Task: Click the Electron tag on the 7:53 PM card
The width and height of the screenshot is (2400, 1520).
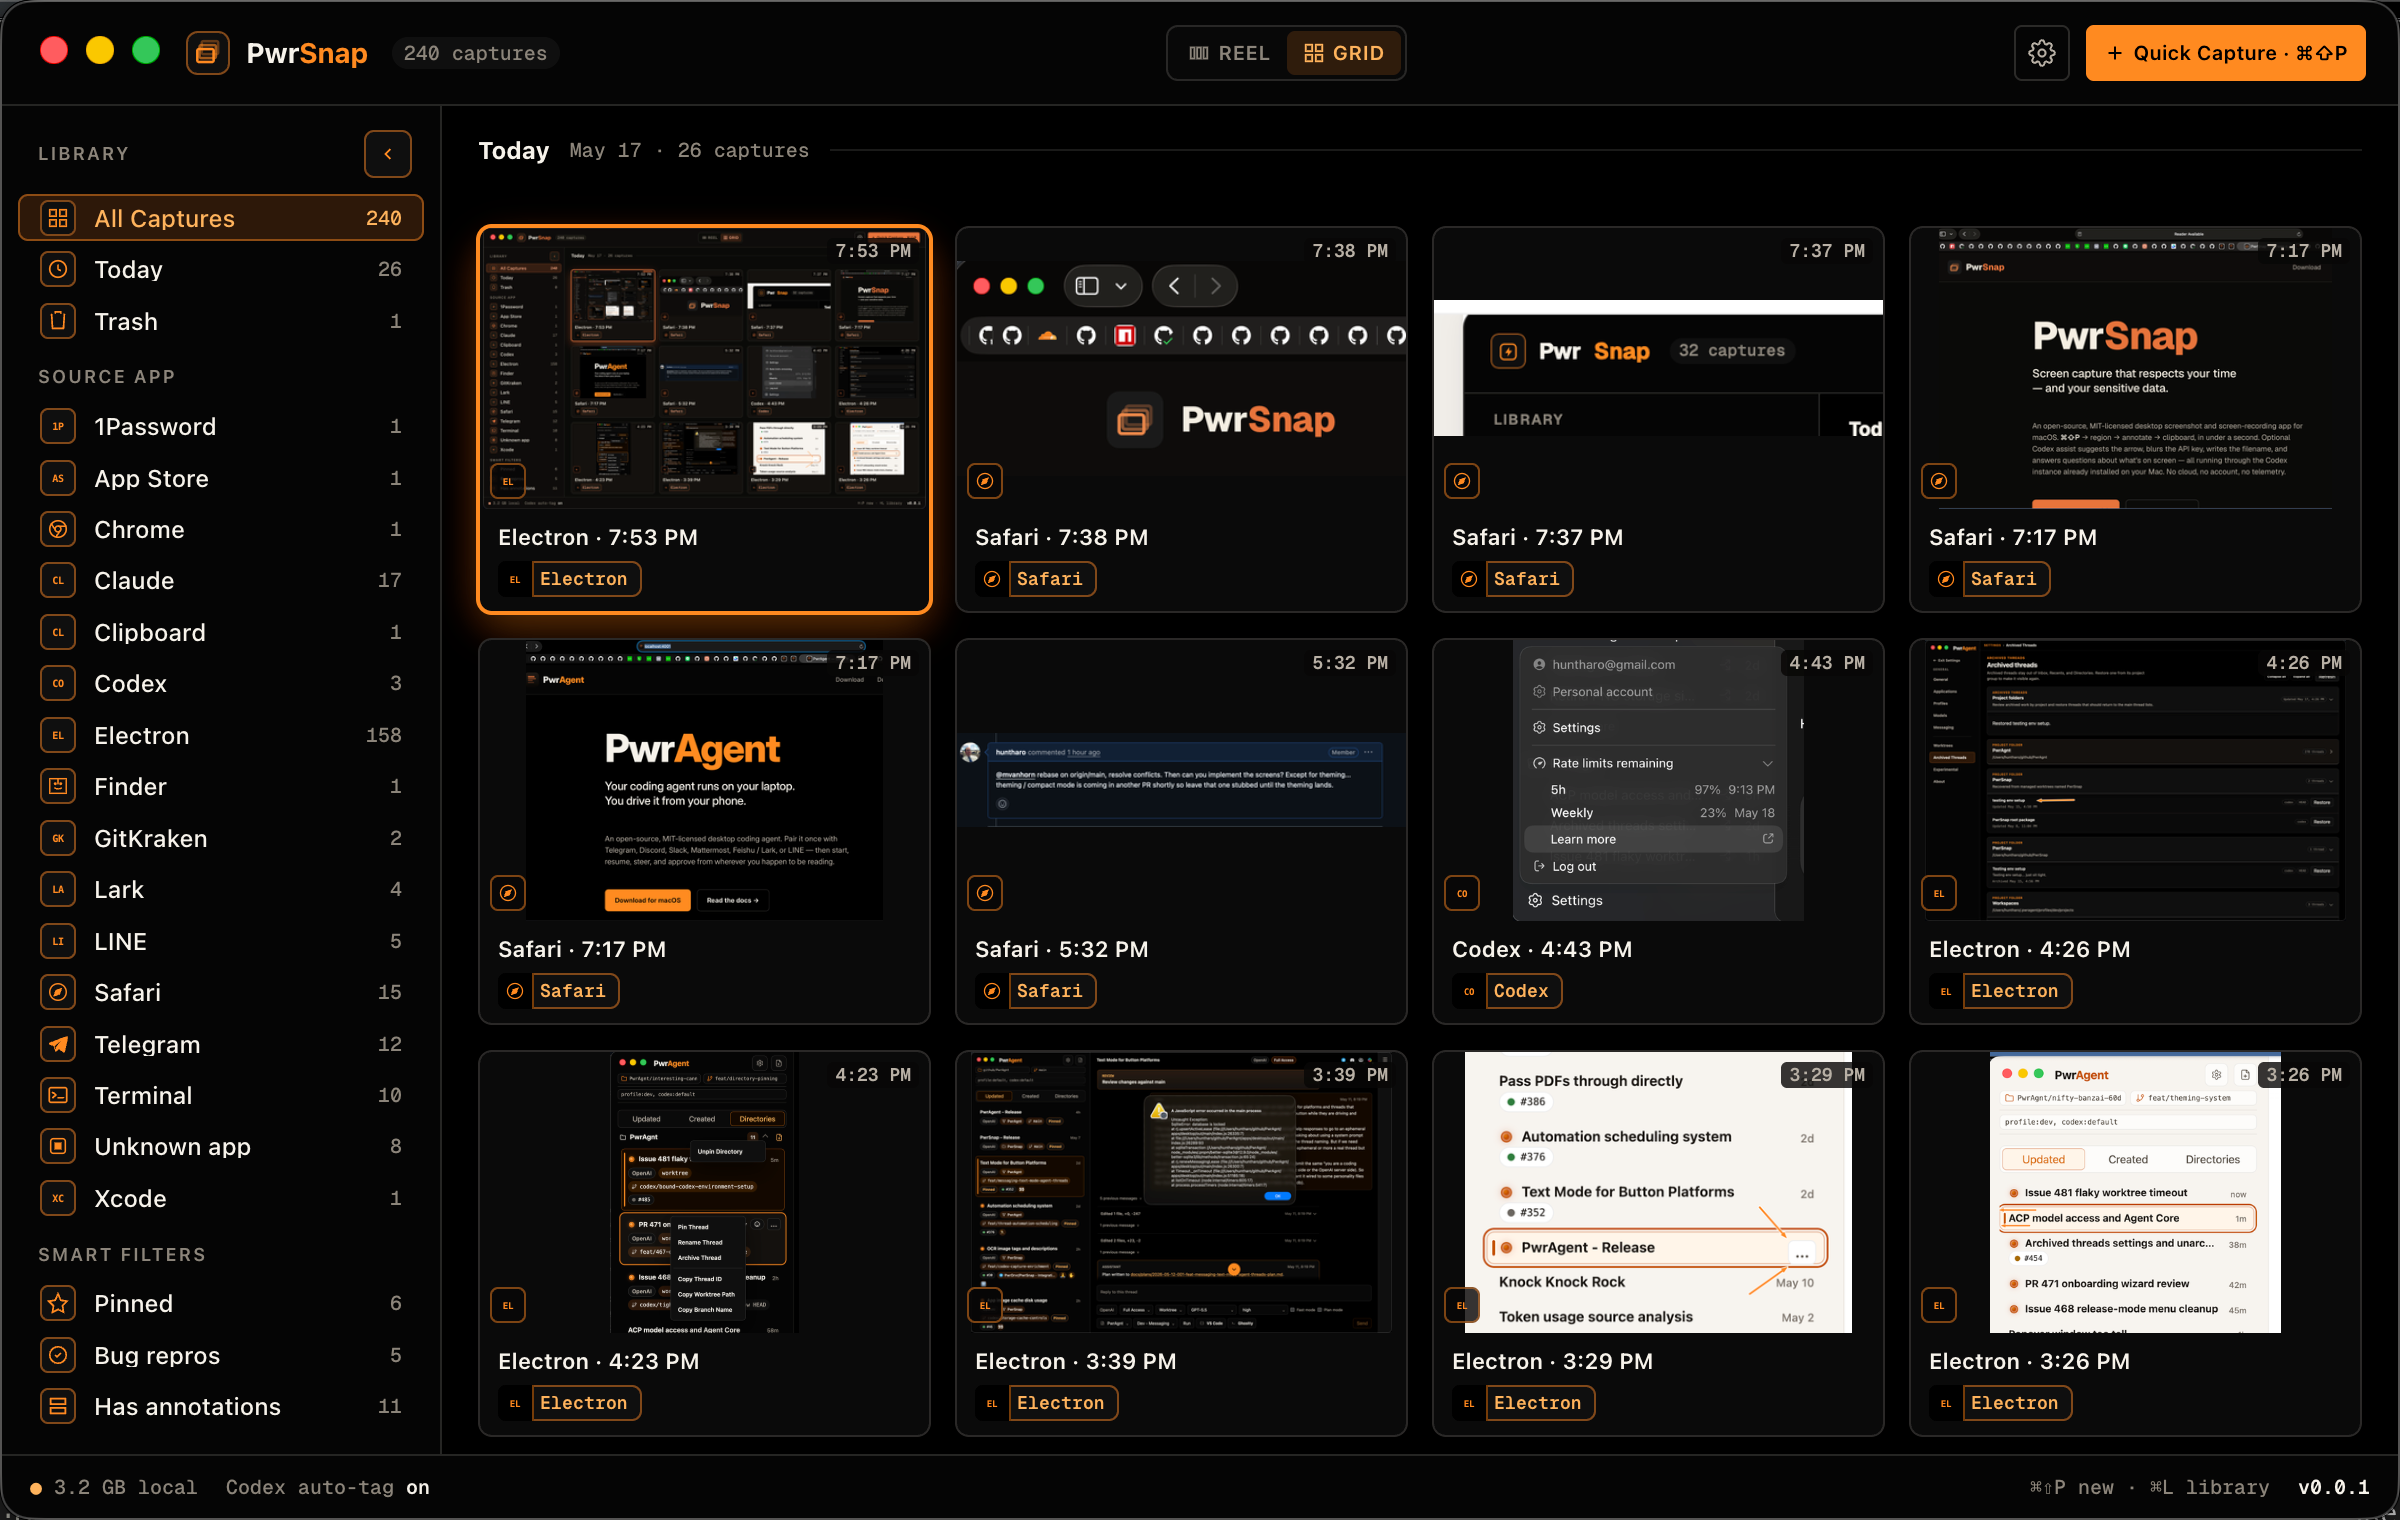Action: tap(585, 579)
